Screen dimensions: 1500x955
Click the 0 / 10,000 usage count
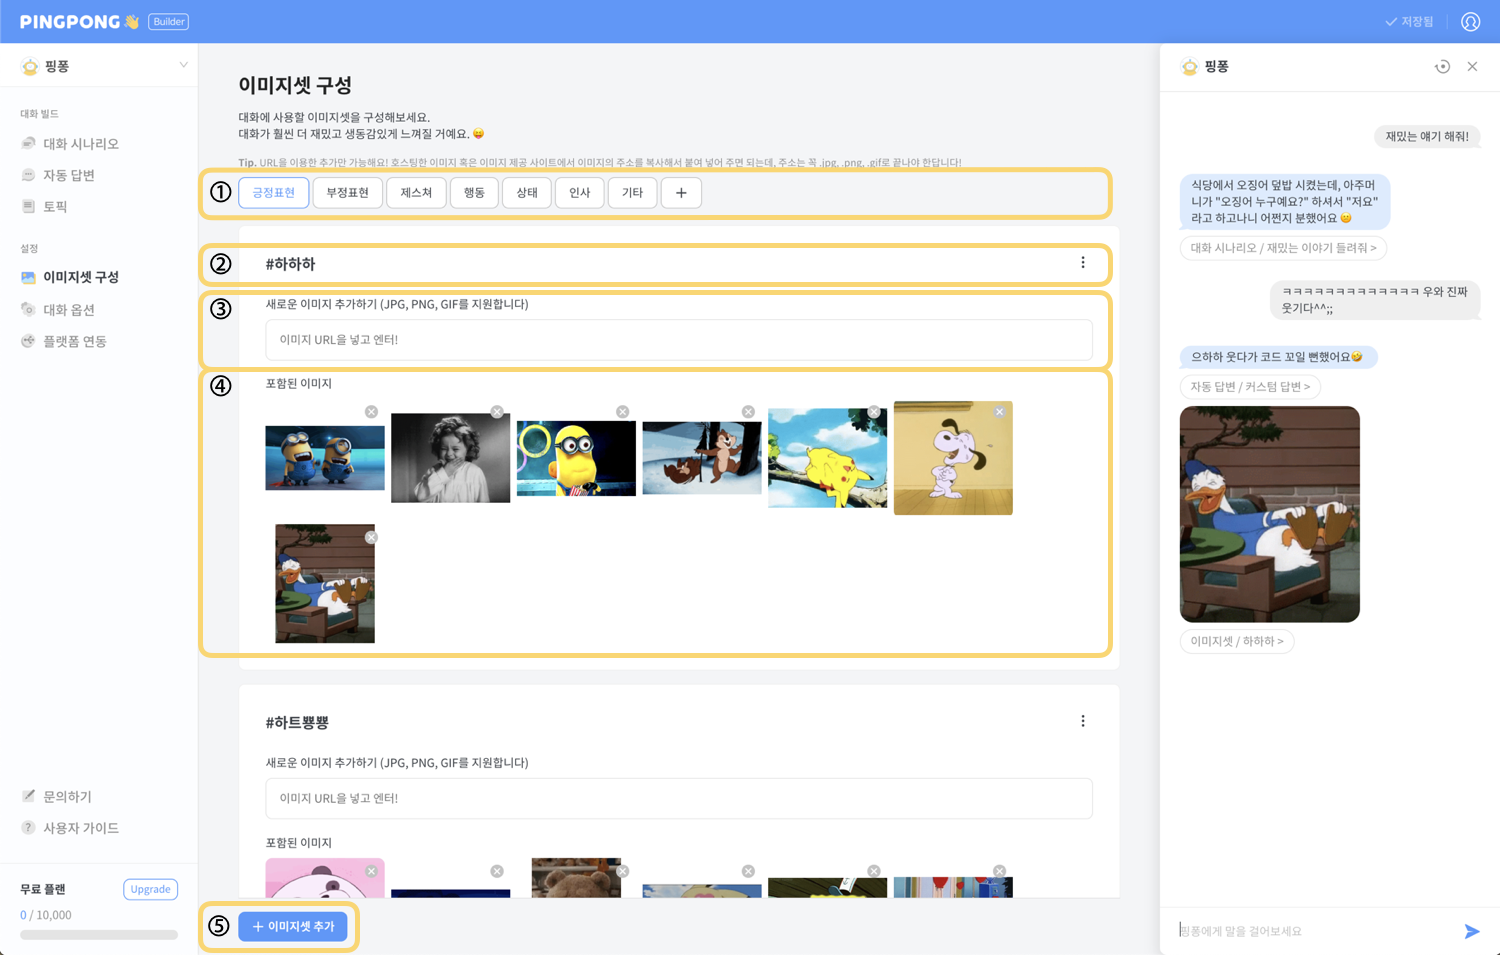click(46, 915)
